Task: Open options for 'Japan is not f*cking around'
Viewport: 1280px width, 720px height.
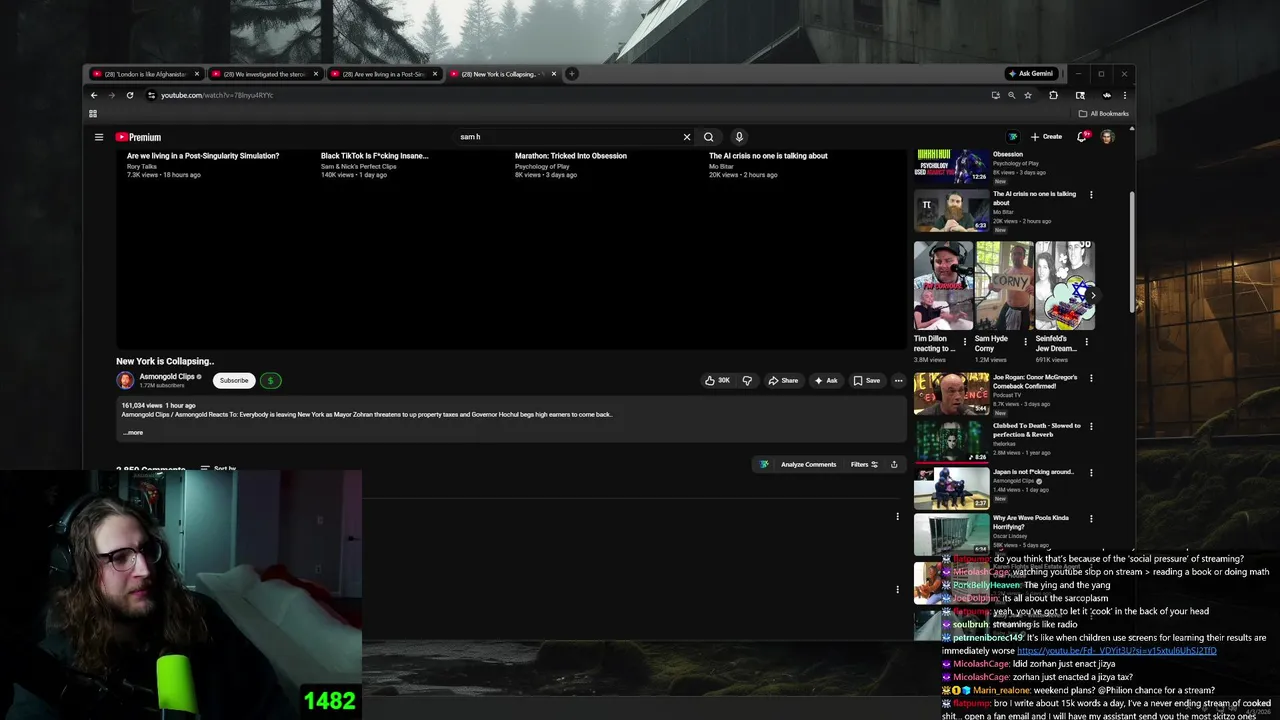Action: coord(1091,472)
